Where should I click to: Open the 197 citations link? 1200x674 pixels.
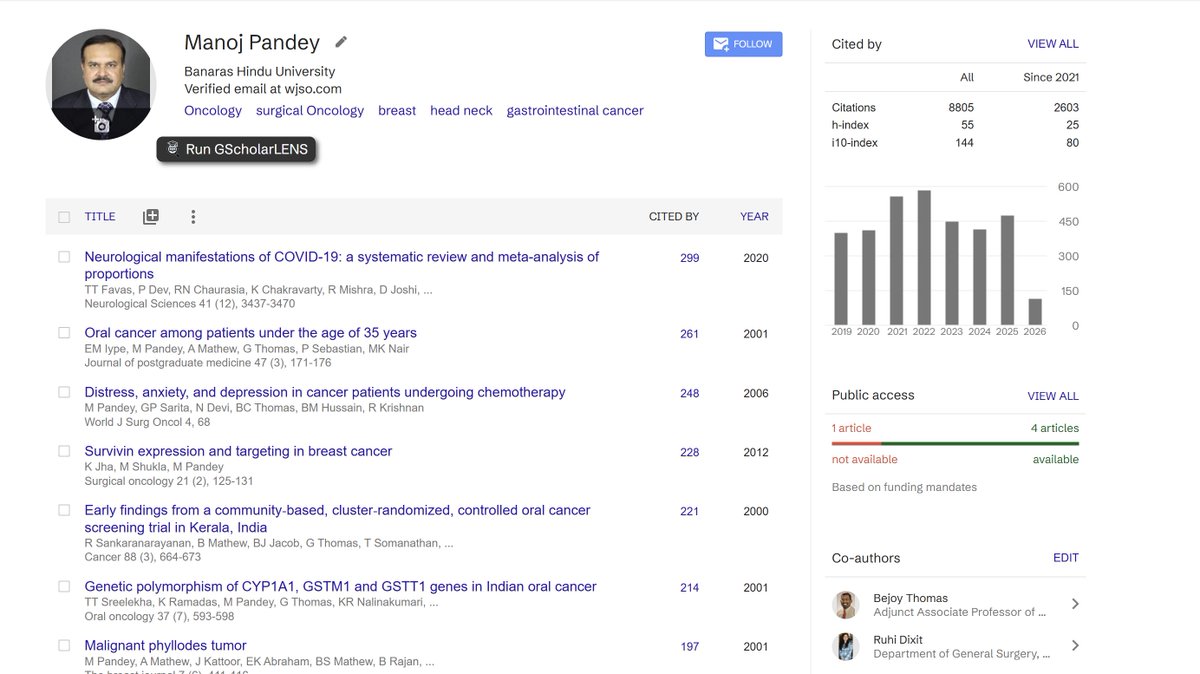690,647
